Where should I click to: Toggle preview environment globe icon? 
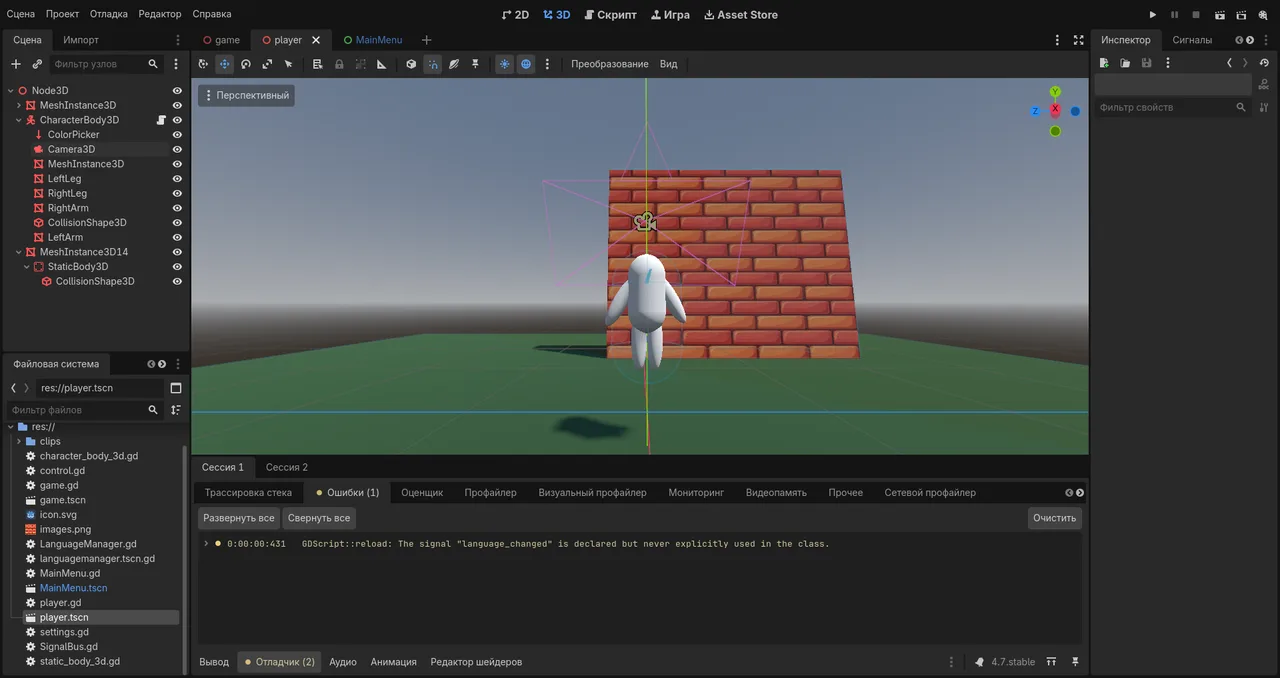(526, 64)
